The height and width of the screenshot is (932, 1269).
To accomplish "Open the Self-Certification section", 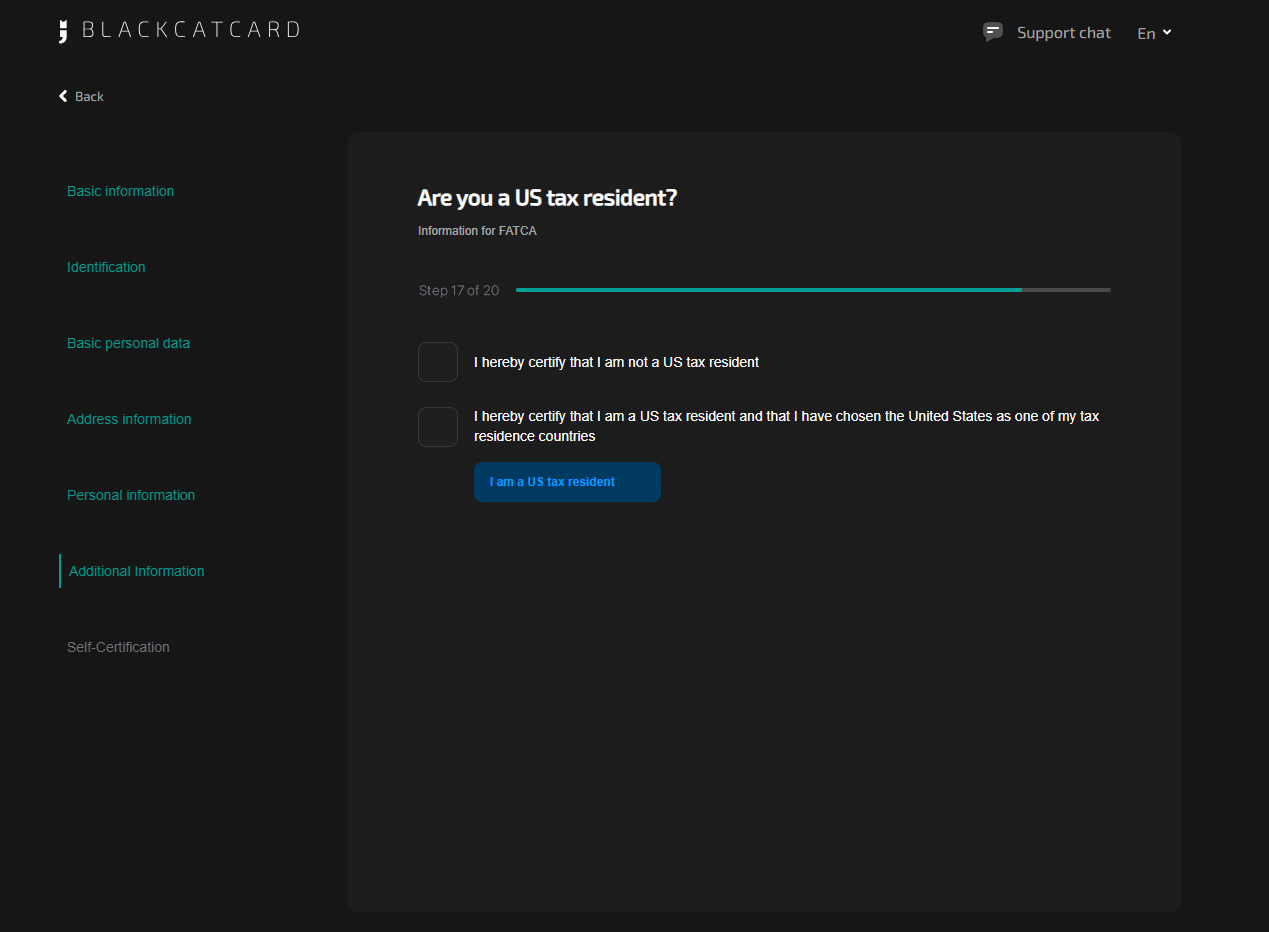I will point(118,647).
